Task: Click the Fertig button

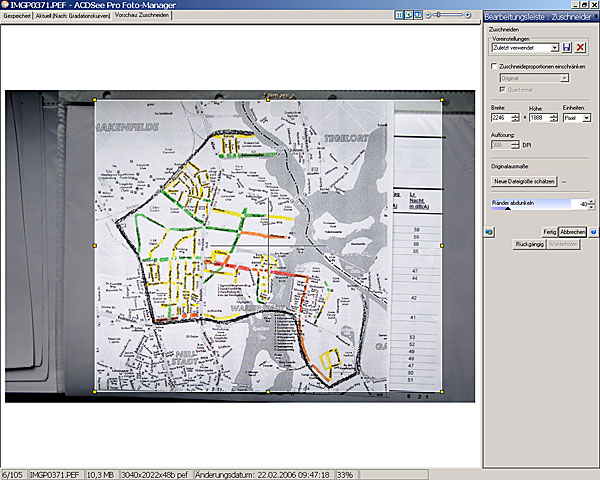Action: [549, 231]
